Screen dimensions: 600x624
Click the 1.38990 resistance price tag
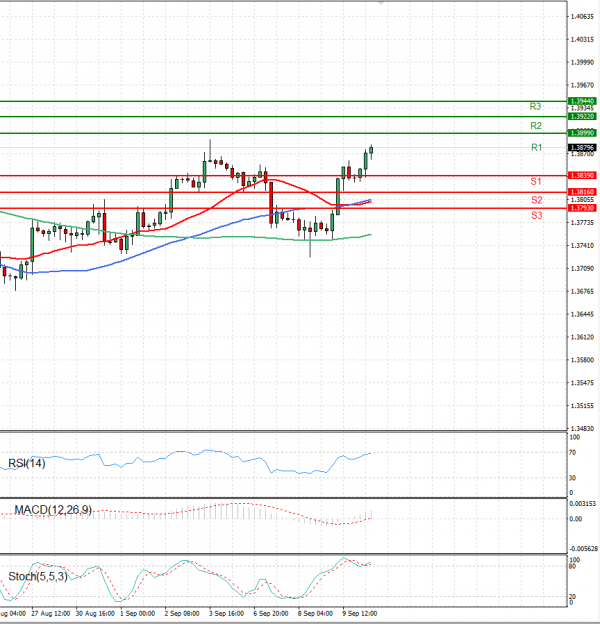(582, 133)
